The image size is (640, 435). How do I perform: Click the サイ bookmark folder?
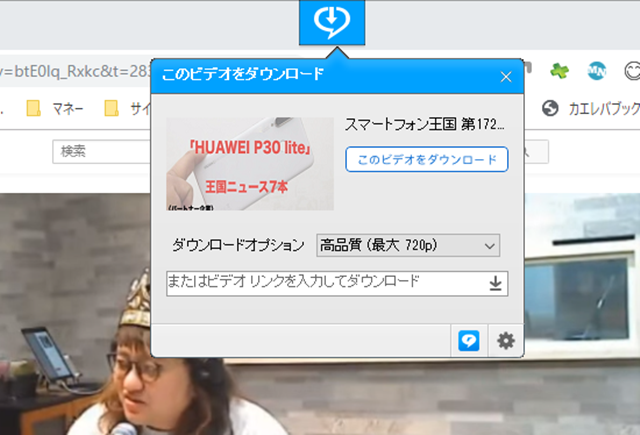click(127, 109)
